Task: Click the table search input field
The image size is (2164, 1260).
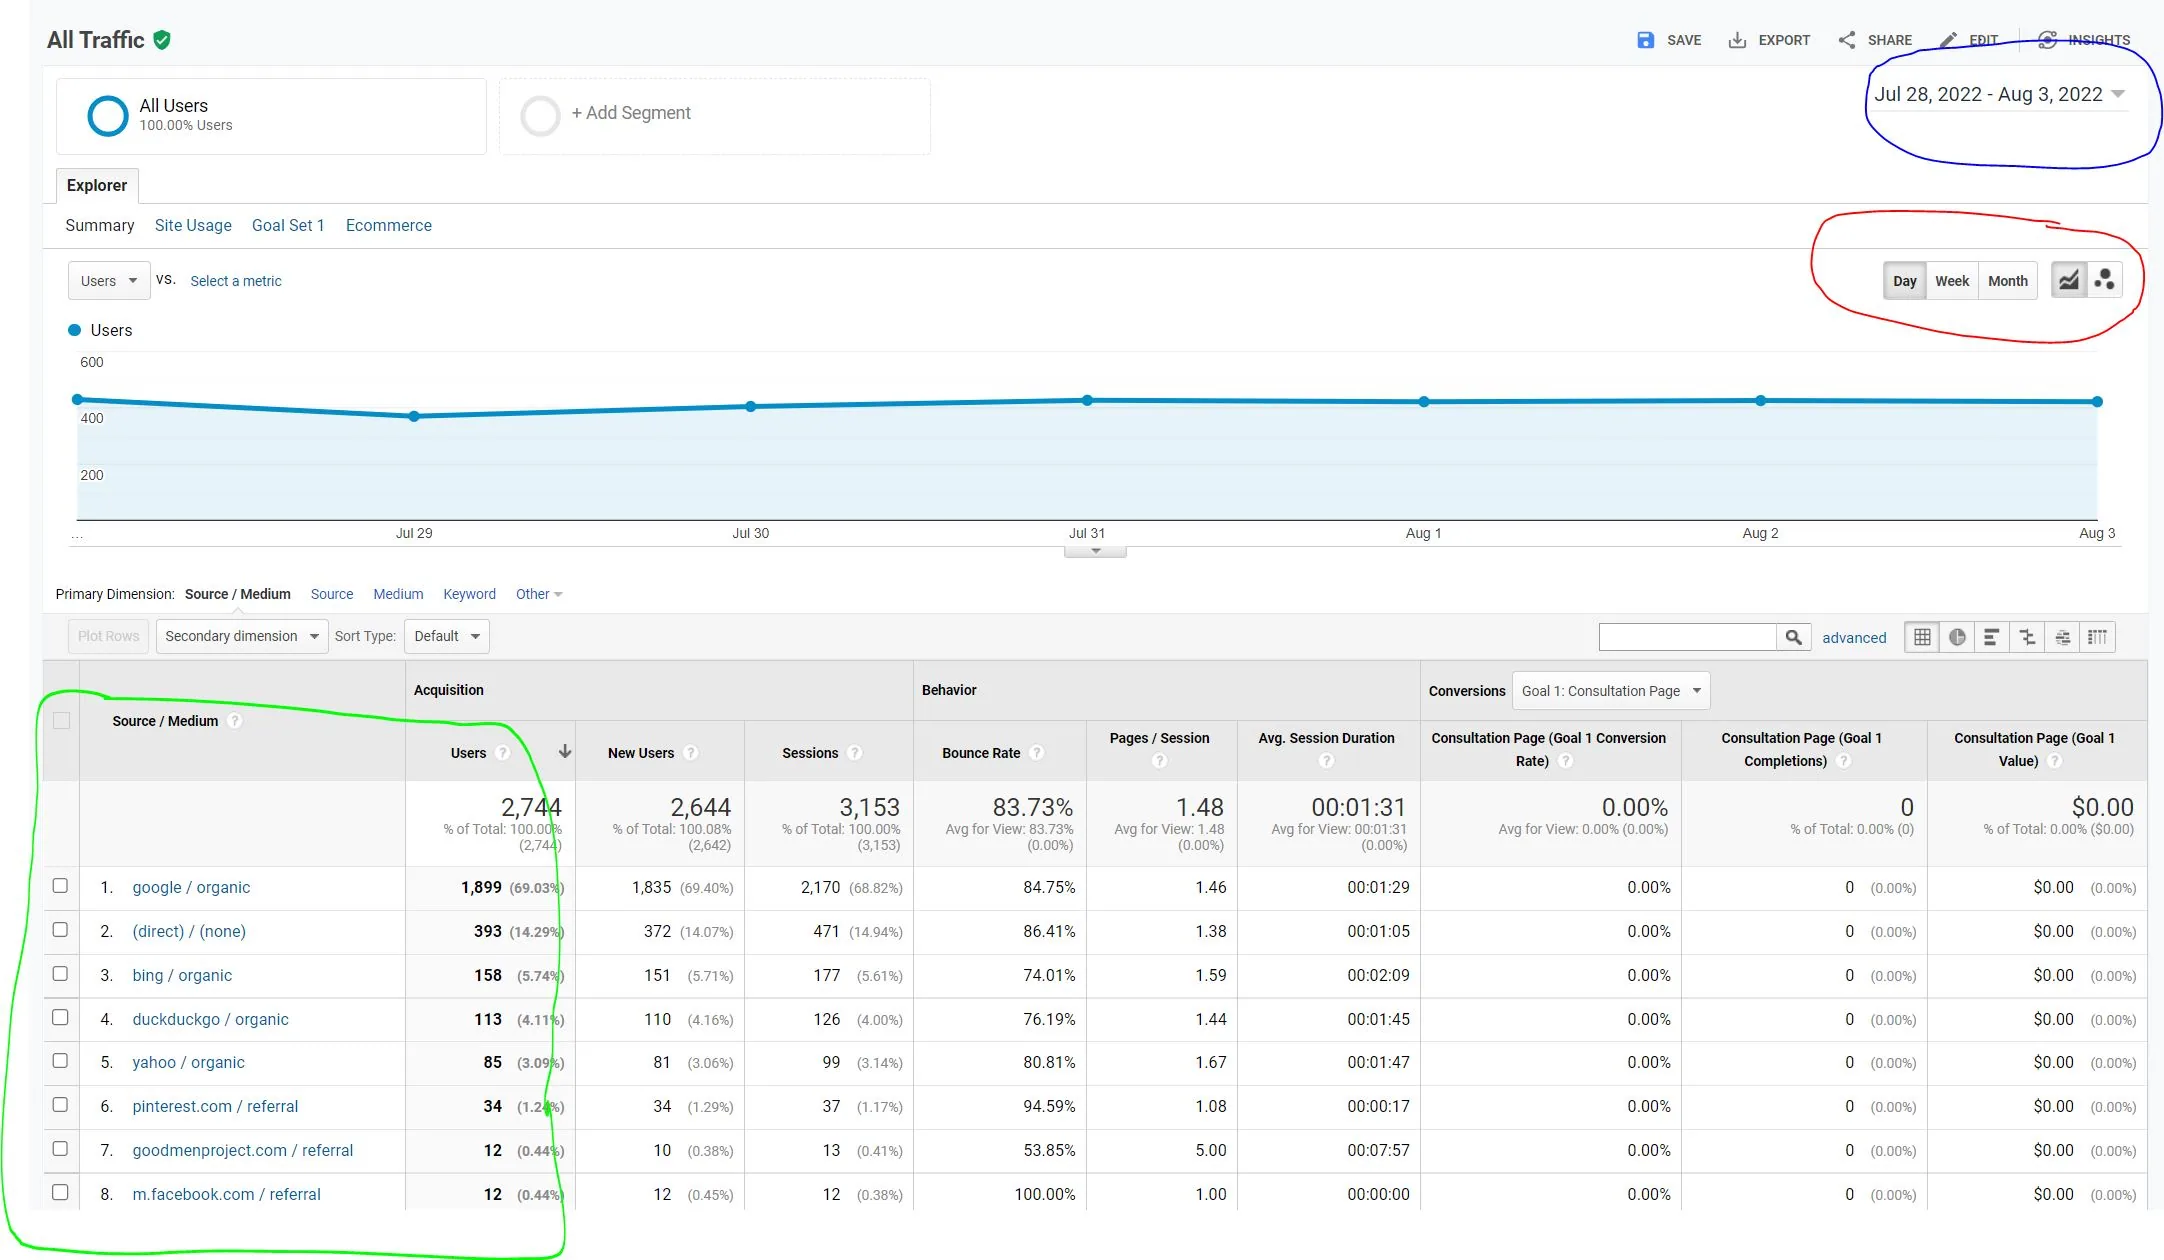Action: (1687, 637)
